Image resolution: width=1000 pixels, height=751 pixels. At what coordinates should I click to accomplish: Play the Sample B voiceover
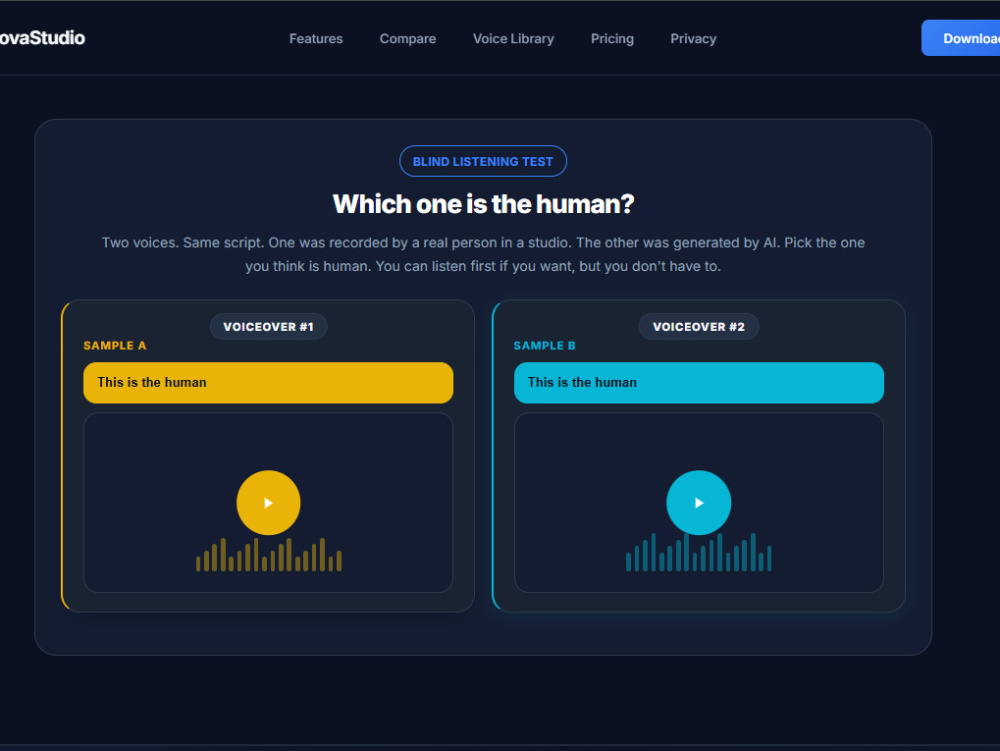[698, 502]
